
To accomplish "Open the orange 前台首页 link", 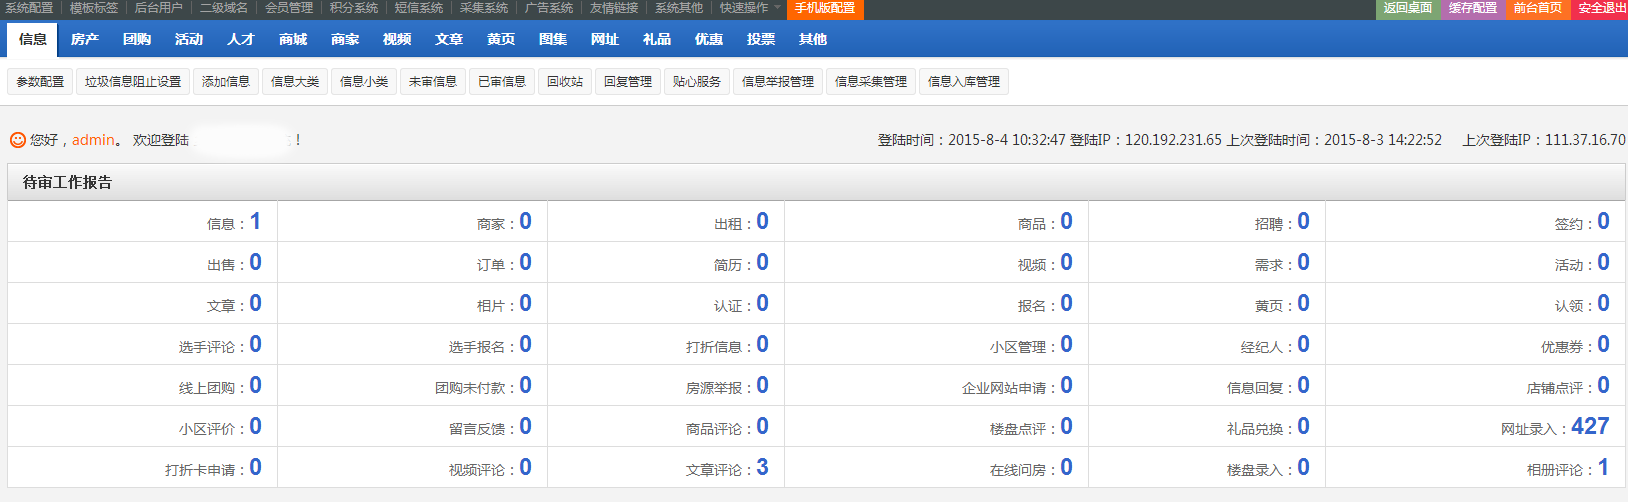I will 1538,8.
